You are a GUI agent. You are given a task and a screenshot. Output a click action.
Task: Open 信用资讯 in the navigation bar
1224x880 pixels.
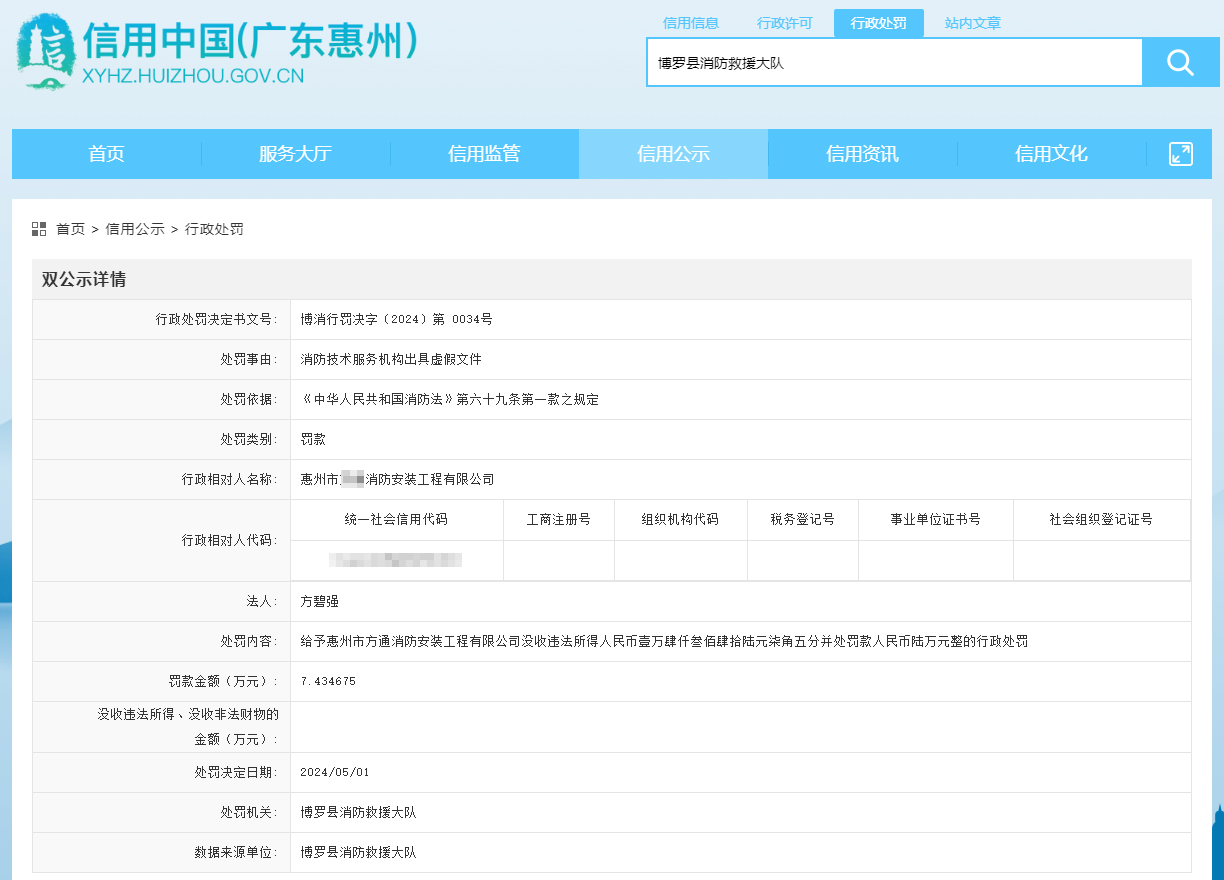click(x=862, y=154)
